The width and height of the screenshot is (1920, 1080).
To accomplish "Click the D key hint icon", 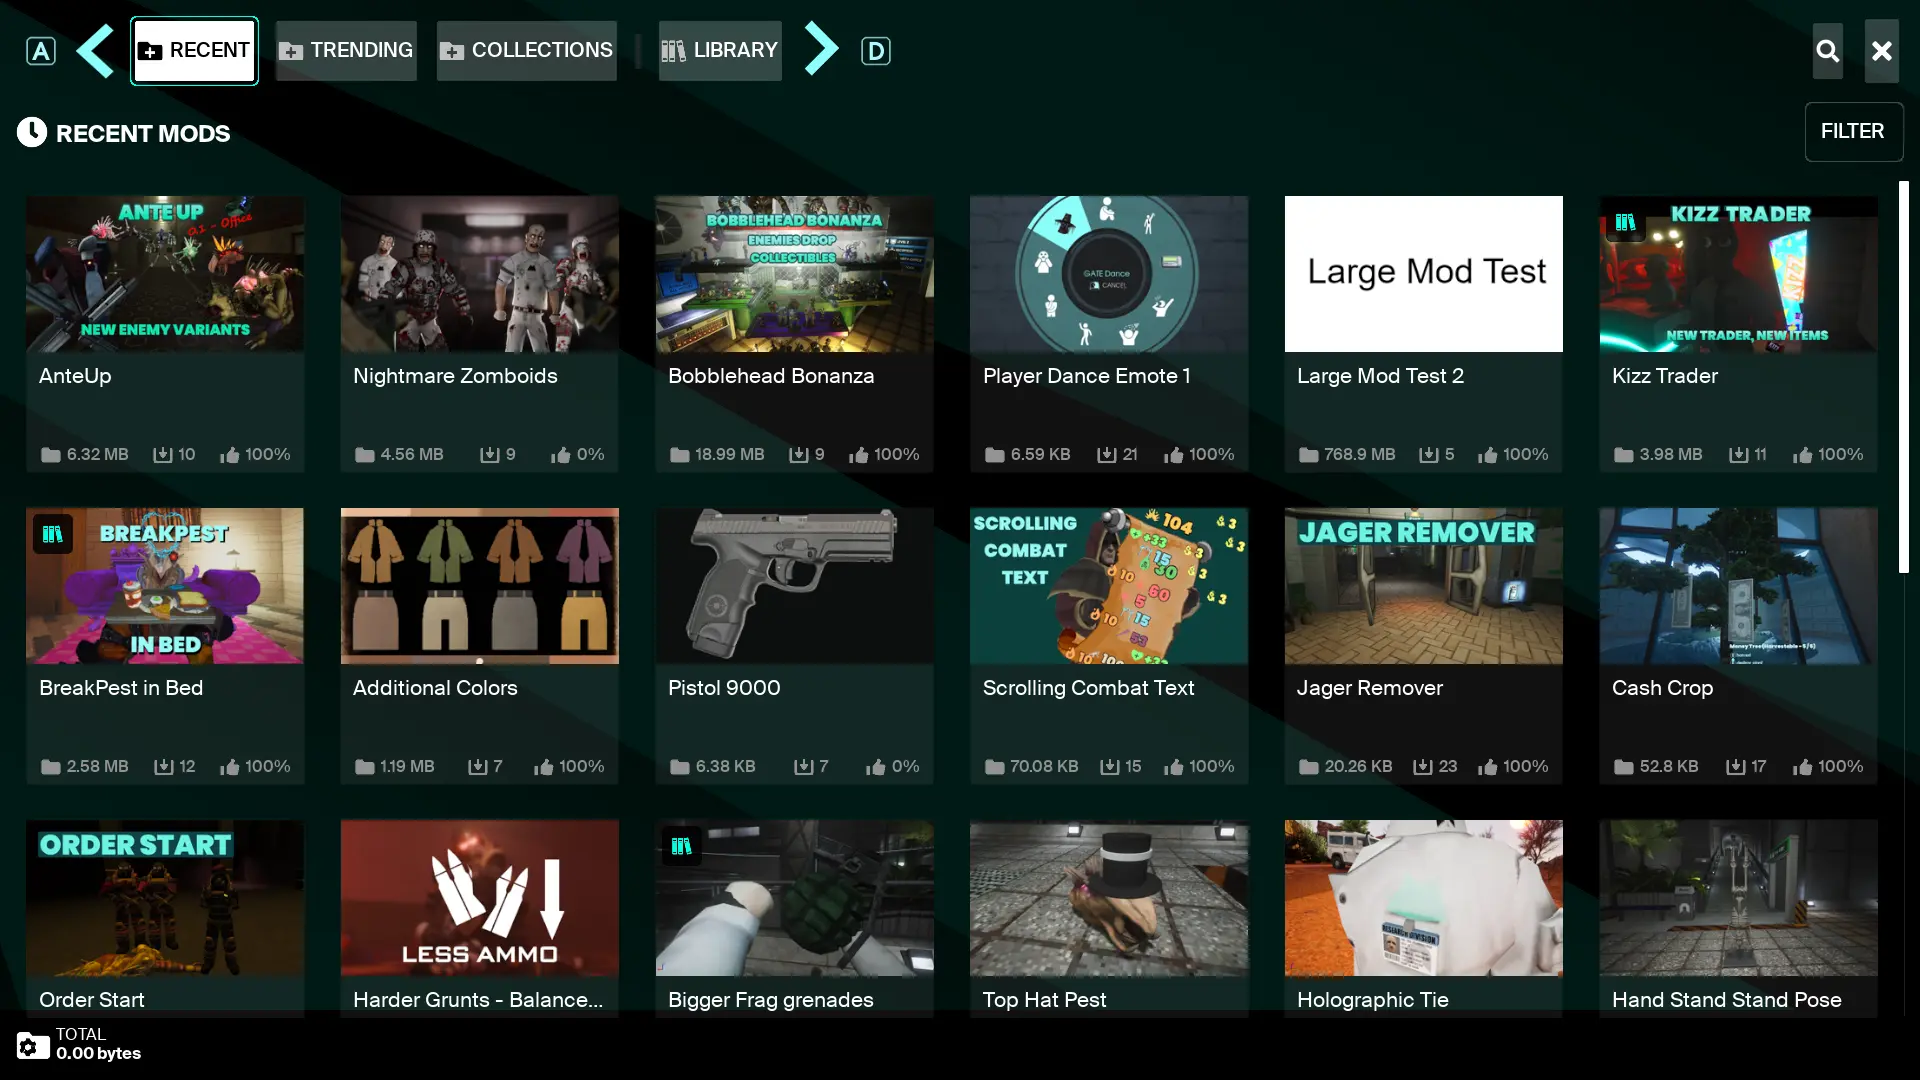I will [875, 51].
